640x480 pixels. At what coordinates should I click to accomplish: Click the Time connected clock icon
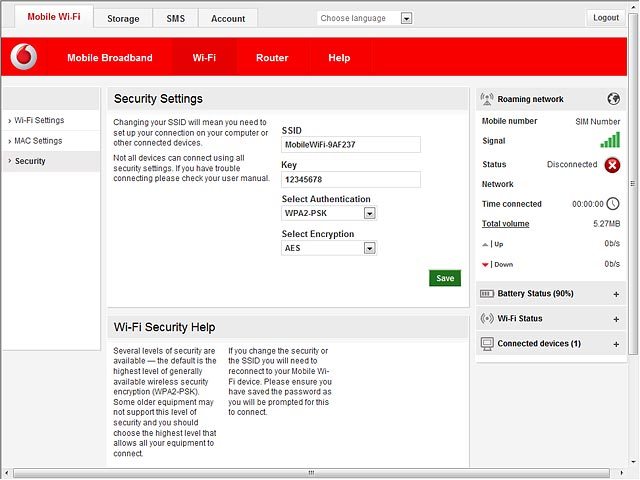613,204
